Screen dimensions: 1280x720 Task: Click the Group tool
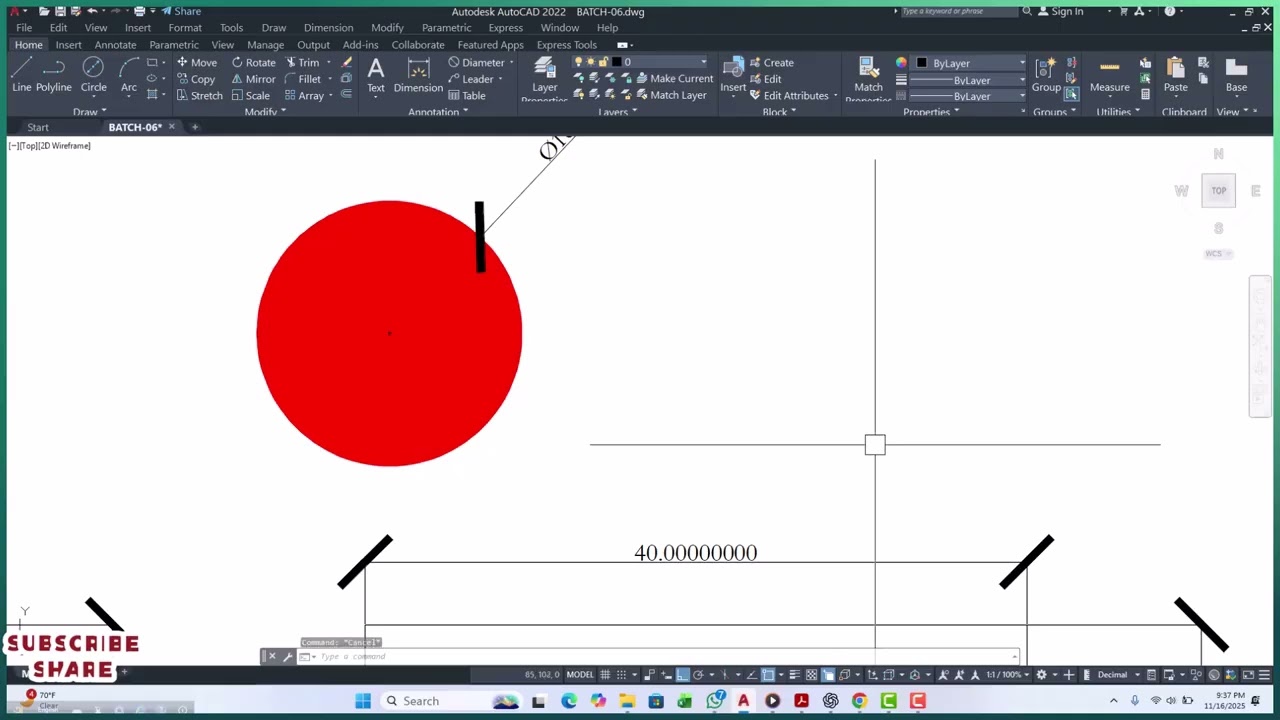[x=1046, y=75]
